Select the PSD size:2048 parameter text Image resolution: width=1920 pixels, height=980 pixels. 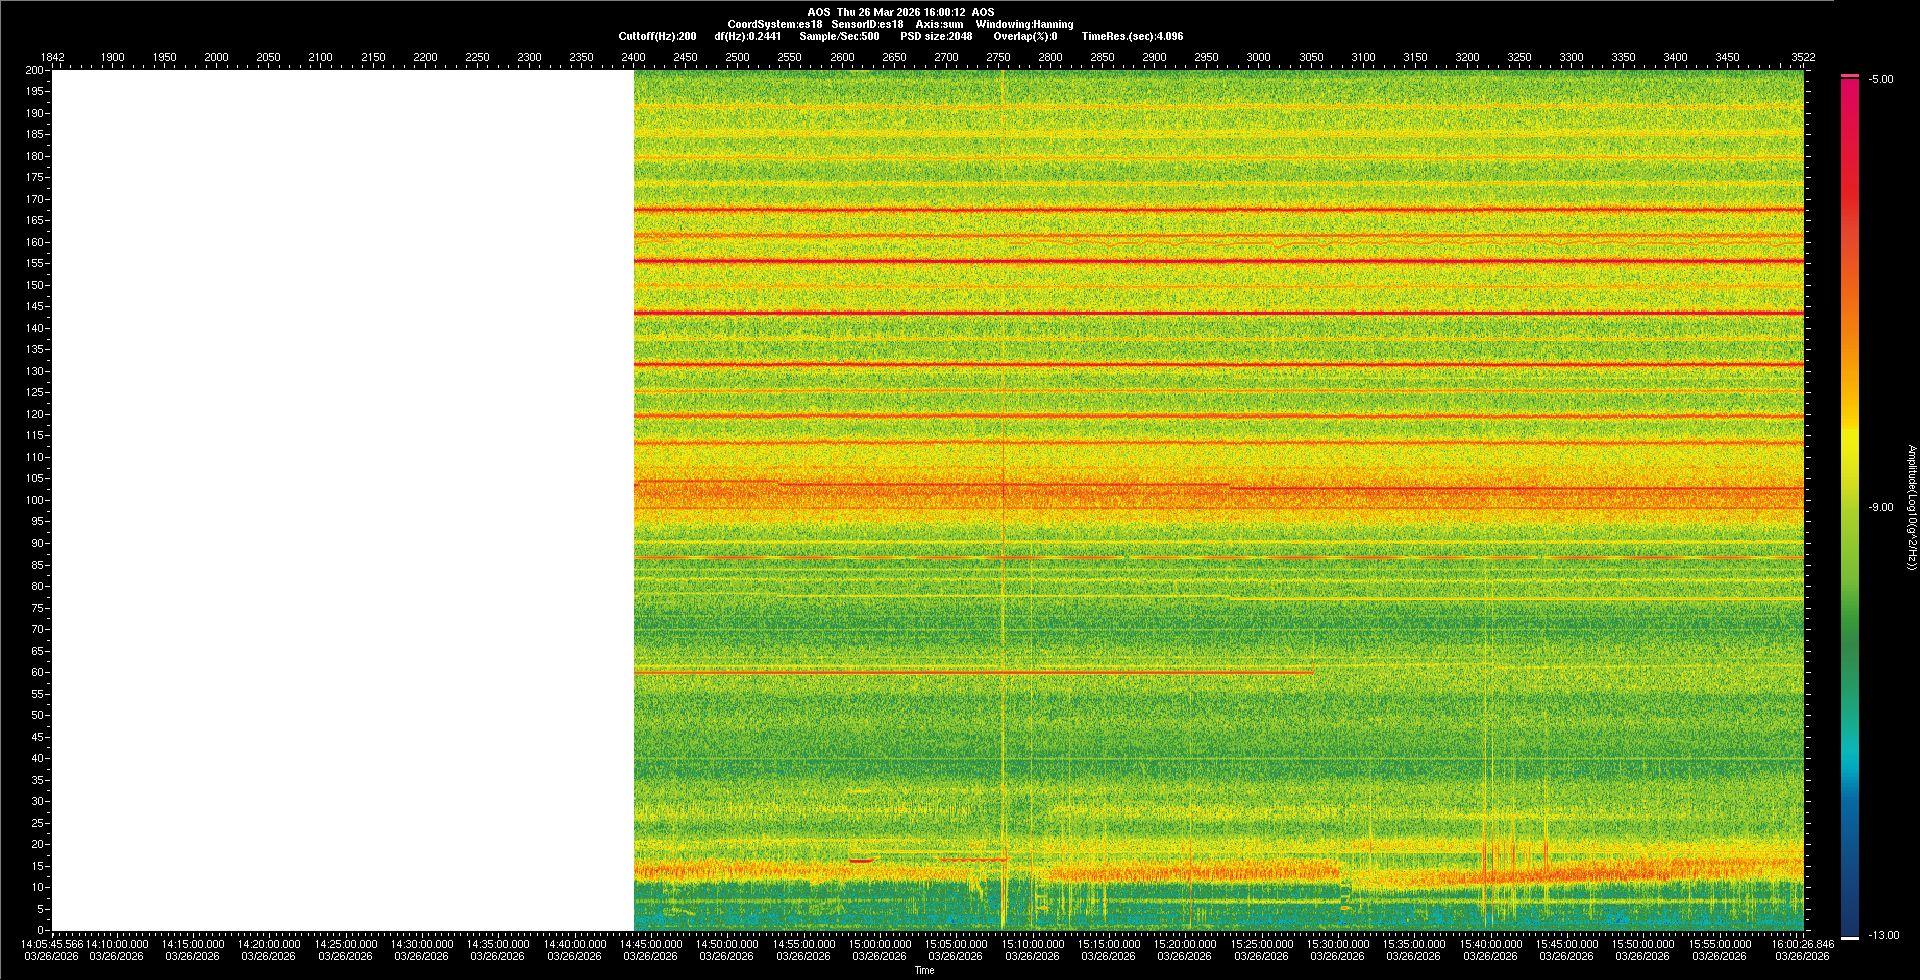(936, 36)
